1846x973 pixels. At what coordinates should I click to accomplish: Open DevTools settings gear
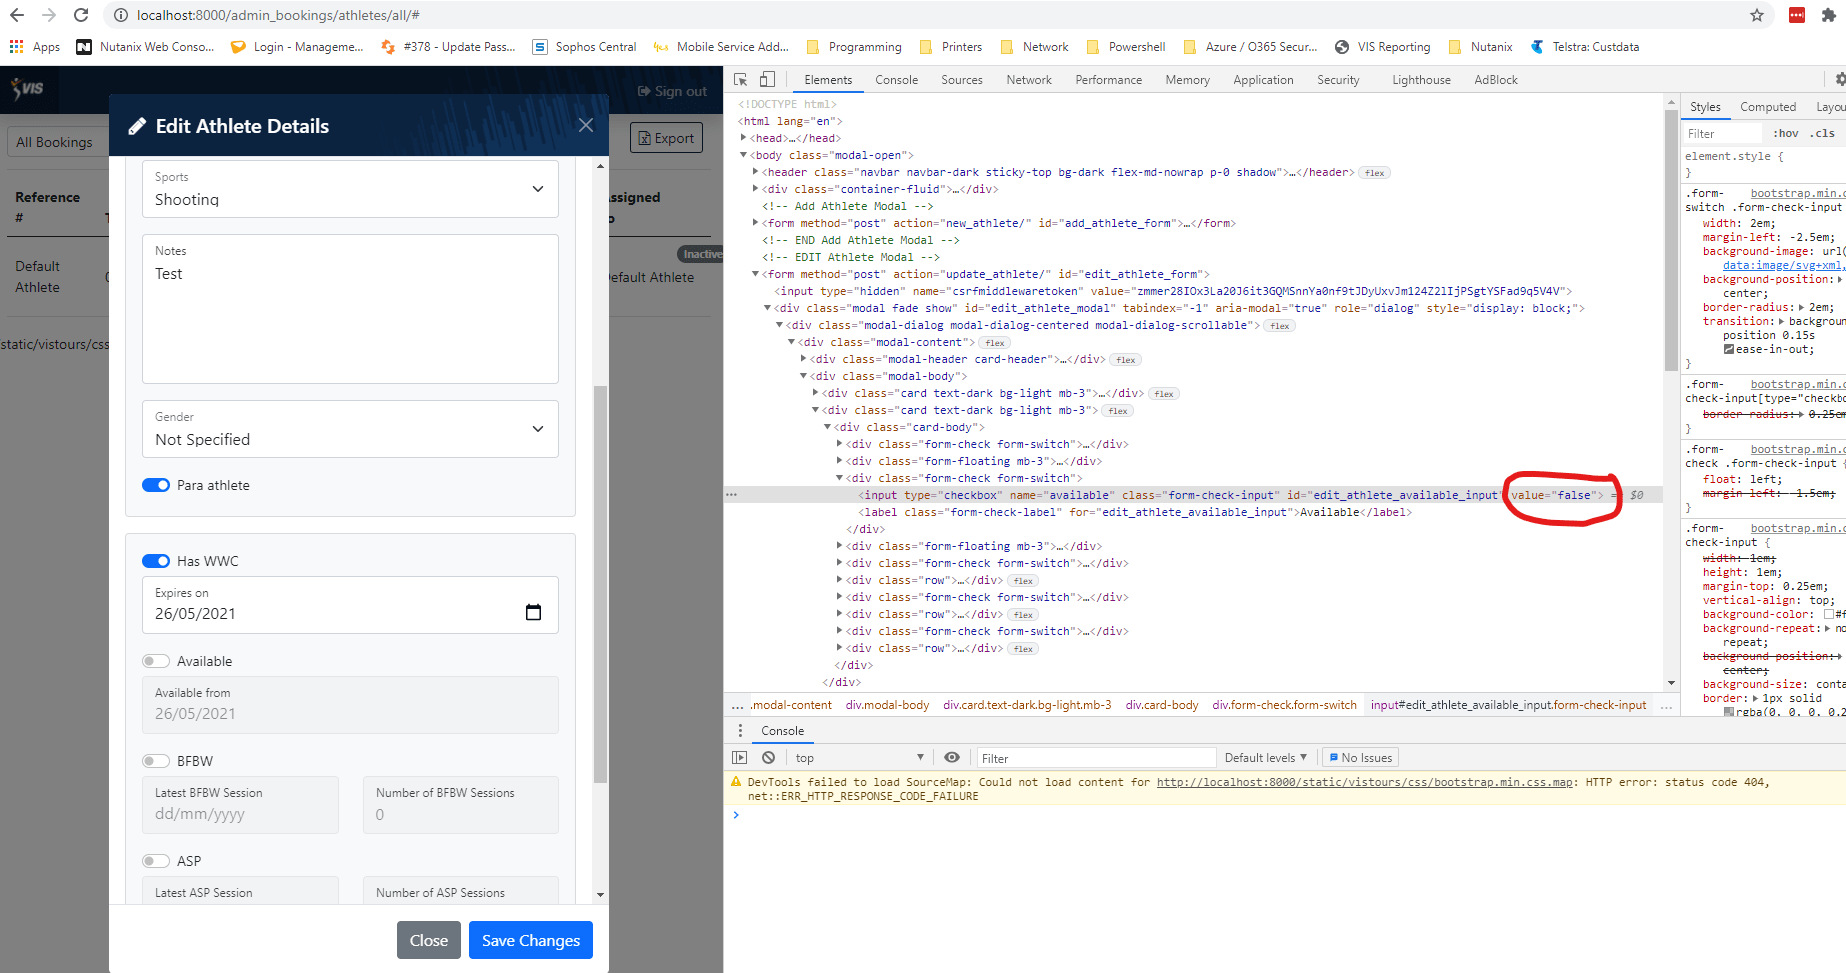click(1840, 79)
